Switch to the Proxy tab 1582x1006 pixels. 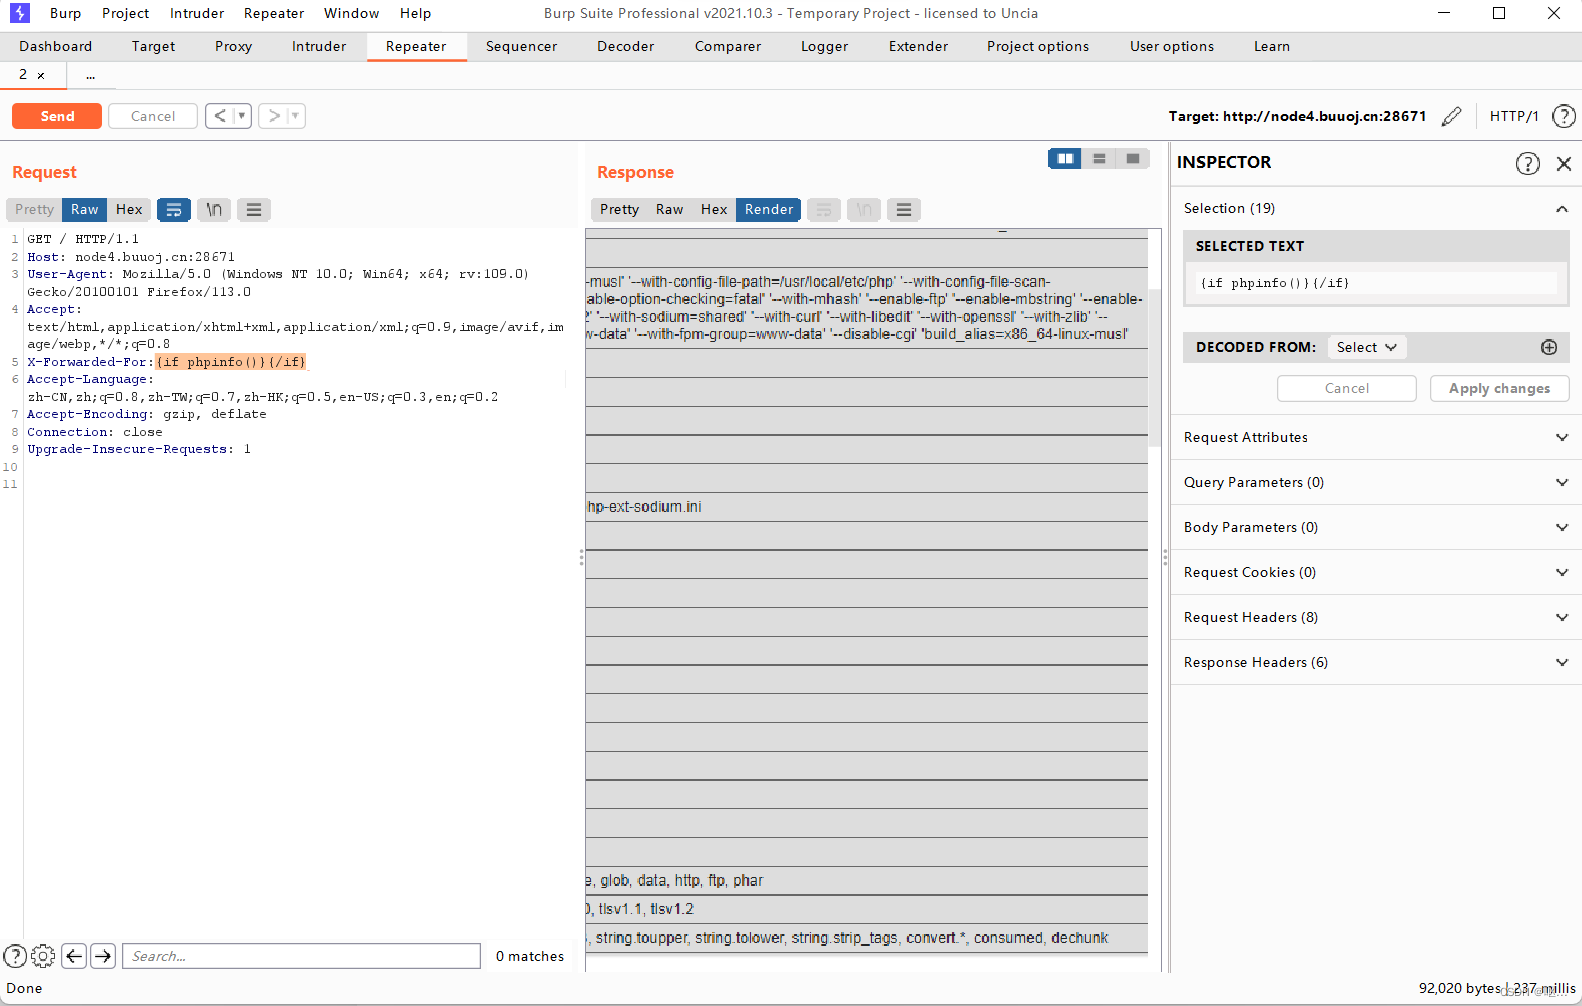click(x=233, y=46)
